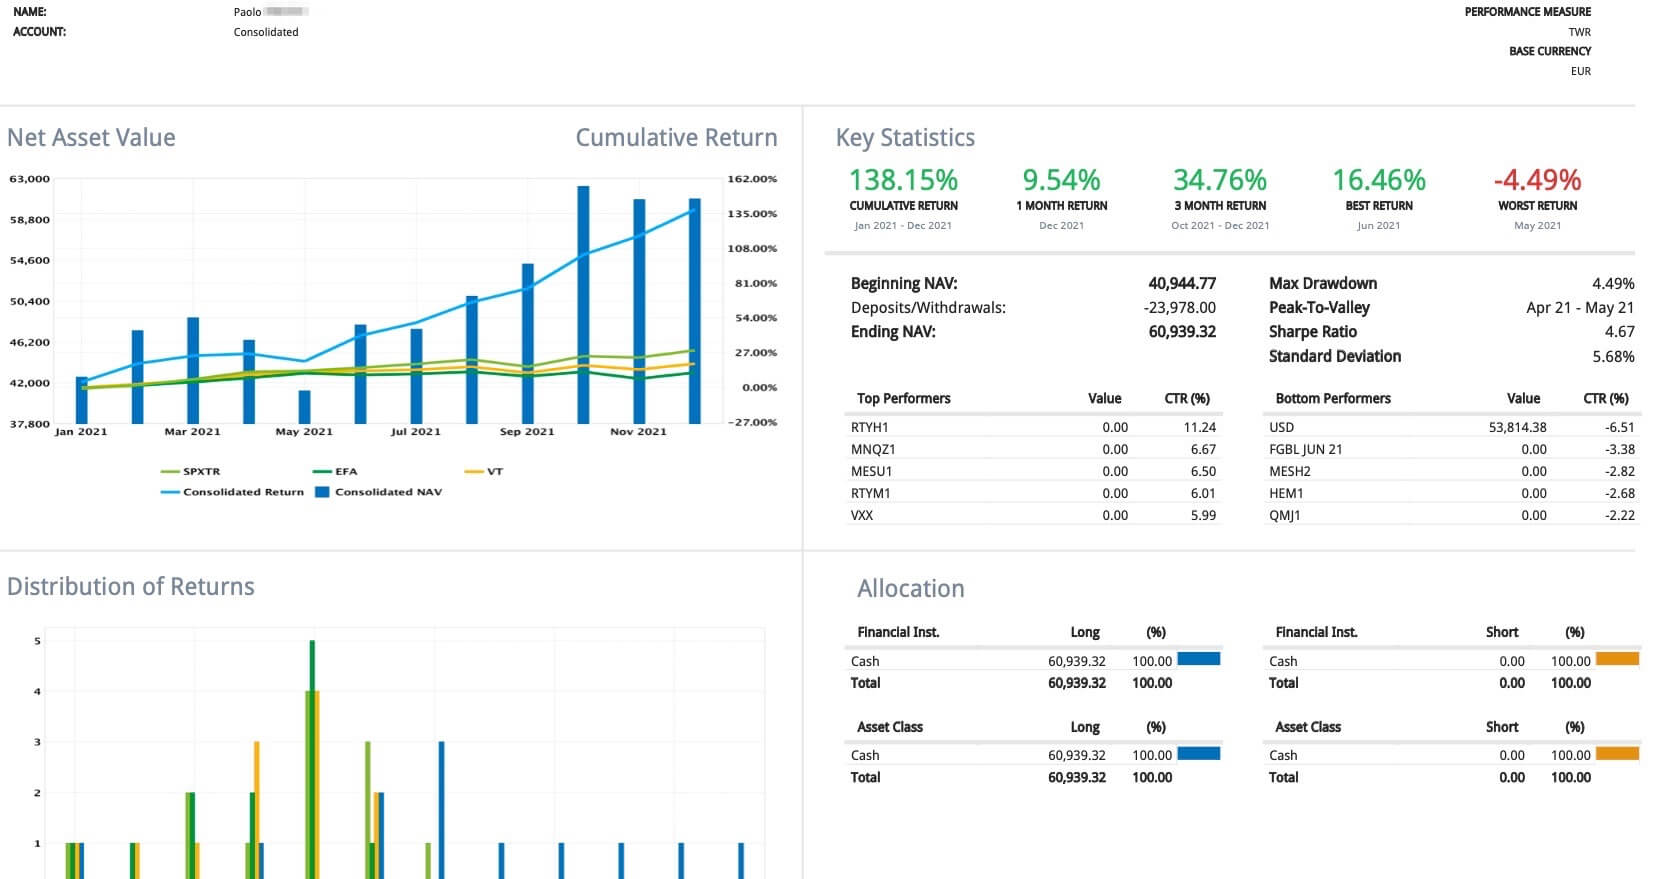1658x879 pixels.
Task: Click the blue Long Cash bar under Financial Inst.
Action: [x=1198, y=659]
